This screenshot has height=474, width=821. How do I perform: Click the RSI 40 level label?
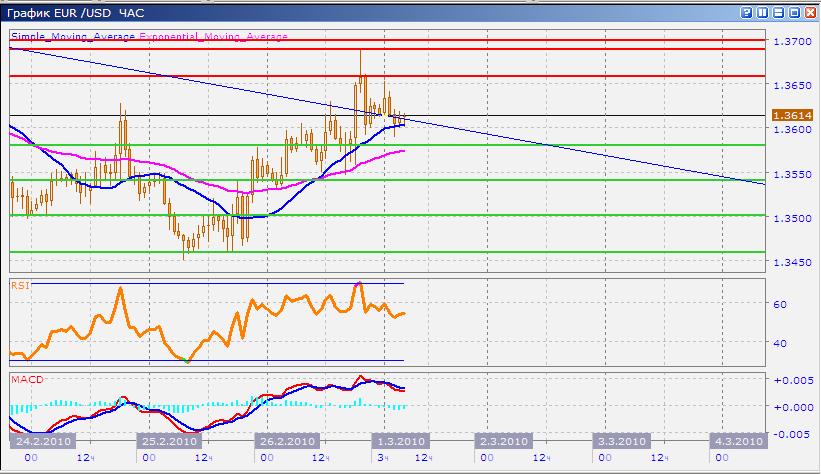(x=780, y=344)
